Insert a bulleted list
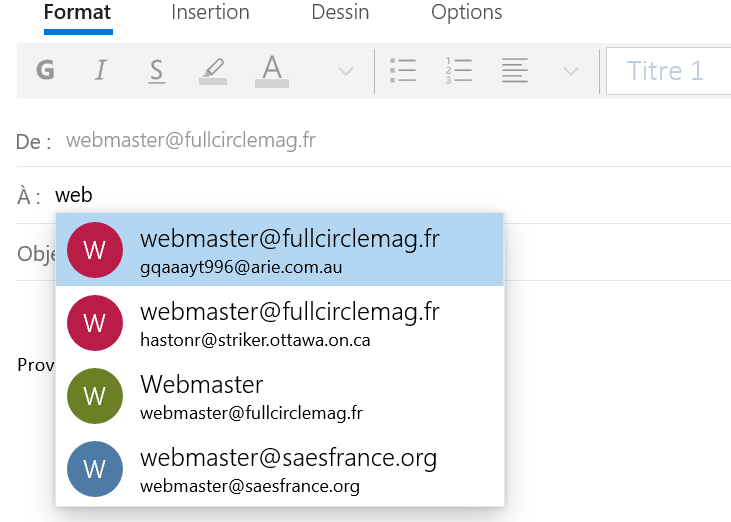Screen dimensions: 731x522 (x=402, y=71)
